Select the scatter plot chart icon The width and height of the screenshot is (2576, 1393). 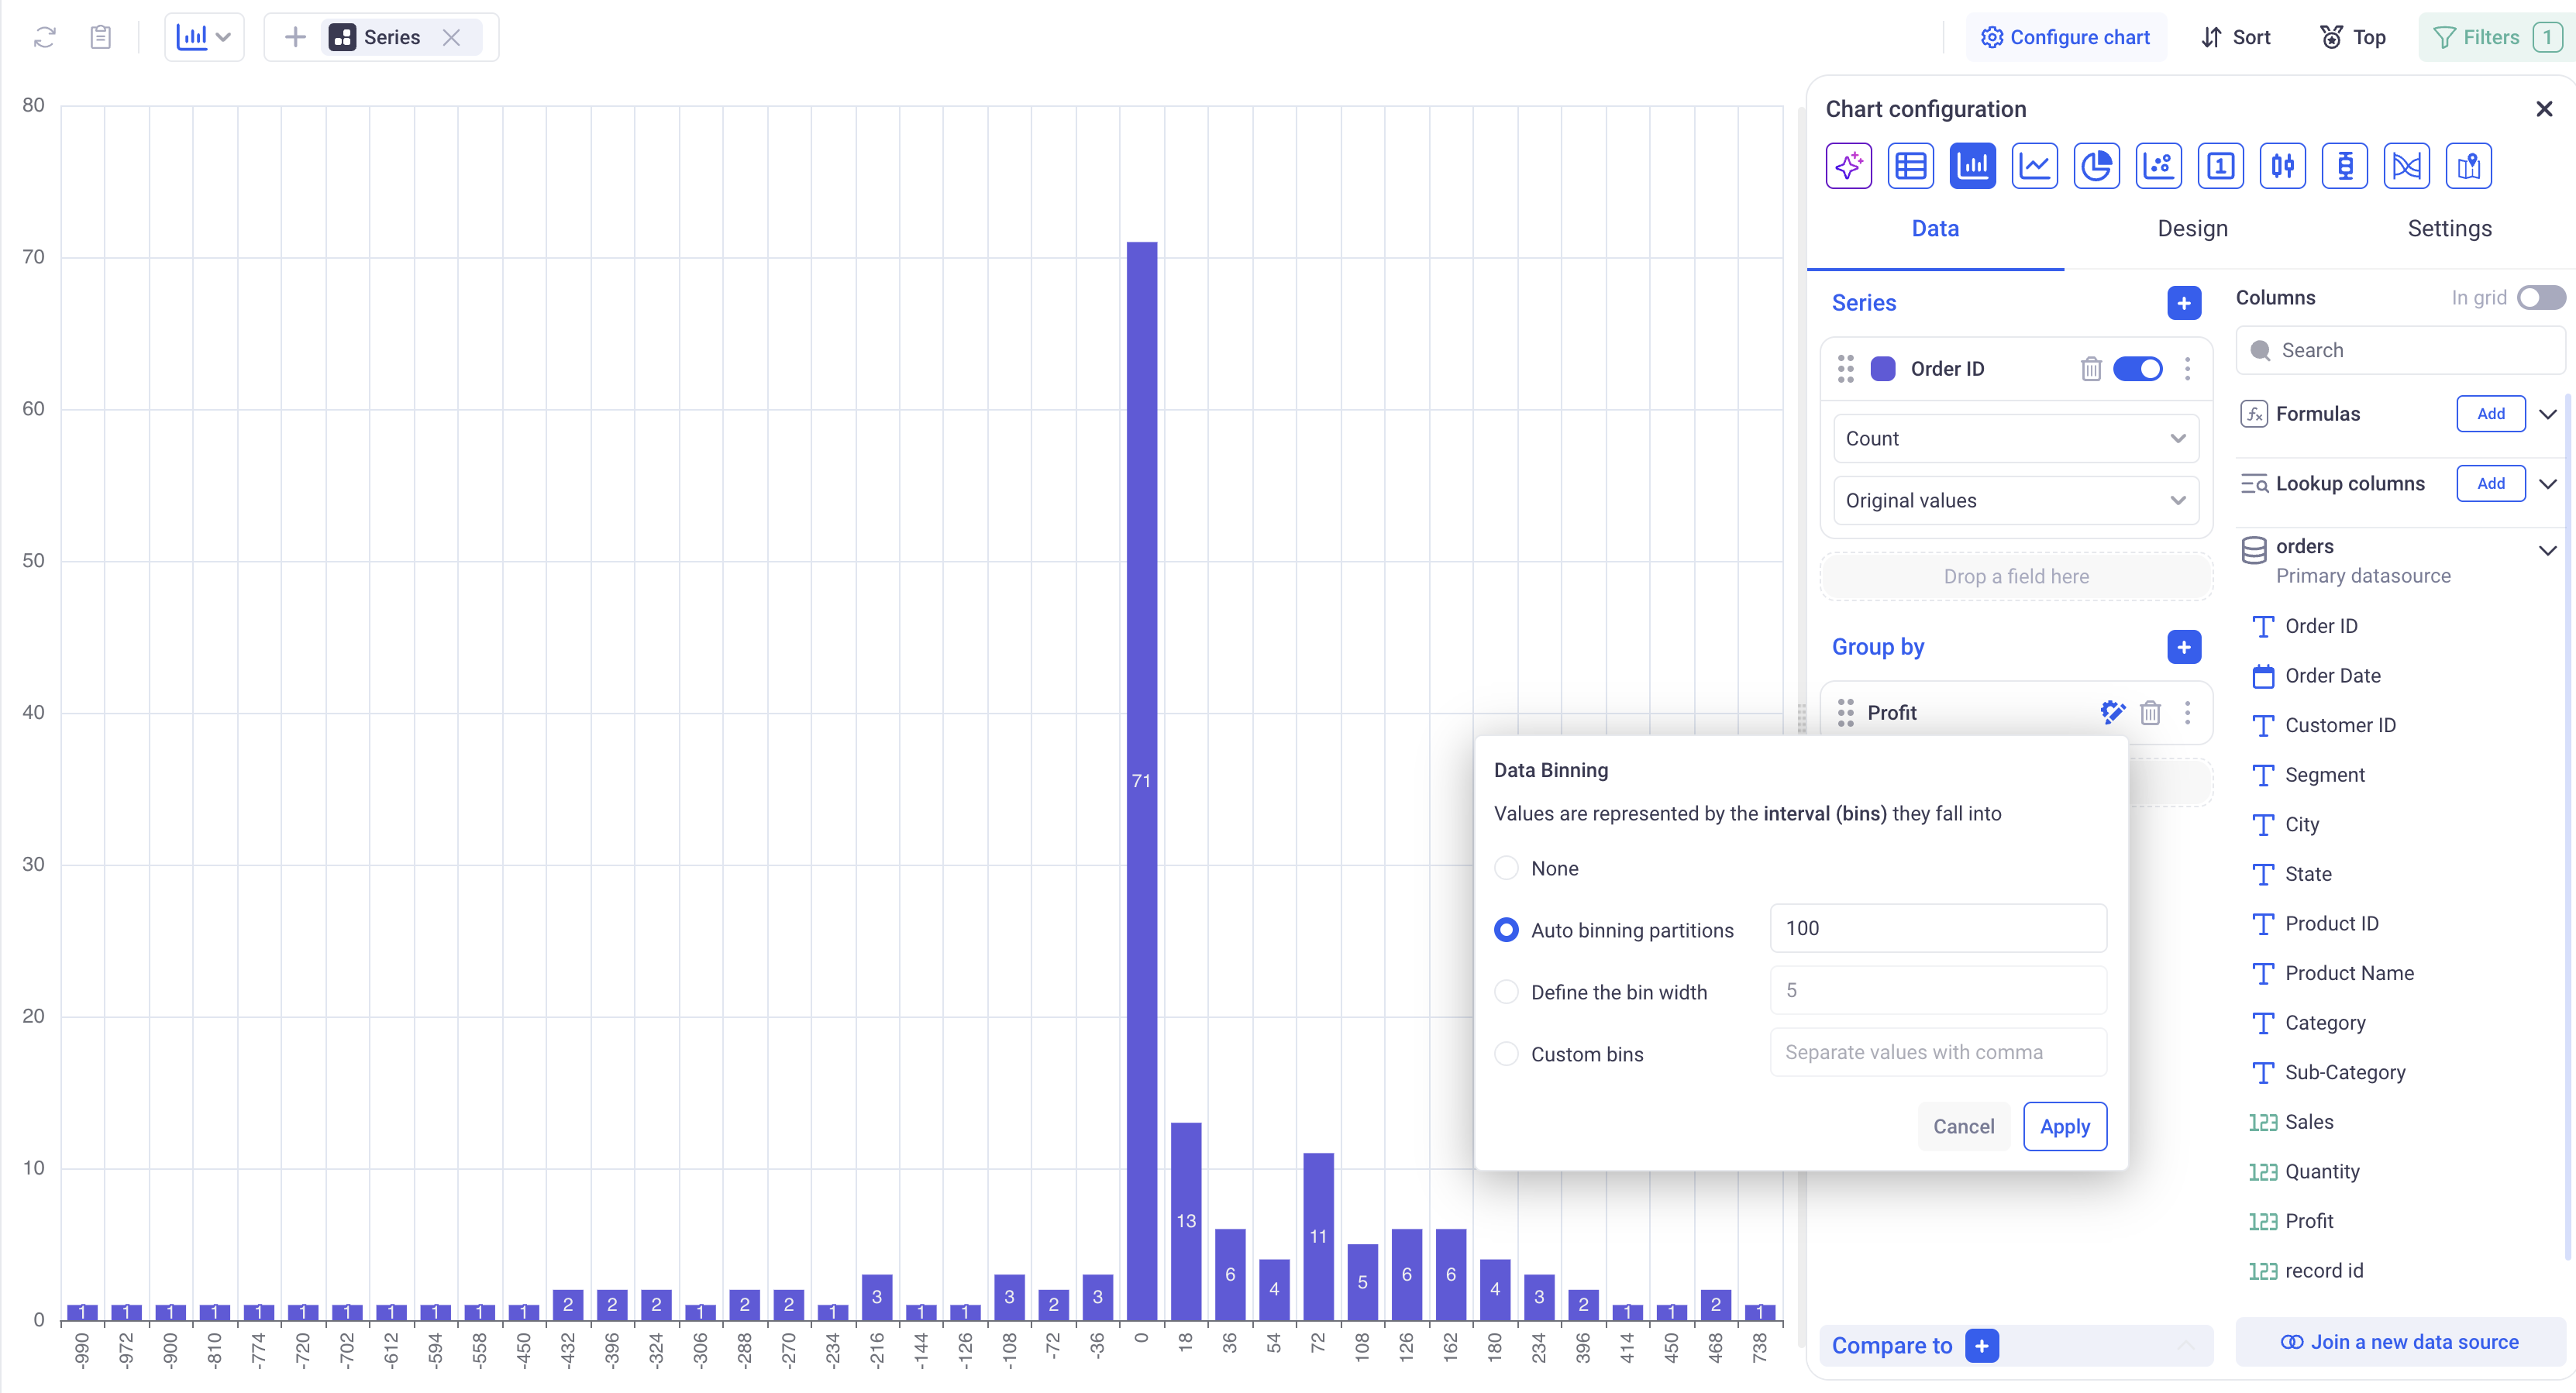(2158, 166)
